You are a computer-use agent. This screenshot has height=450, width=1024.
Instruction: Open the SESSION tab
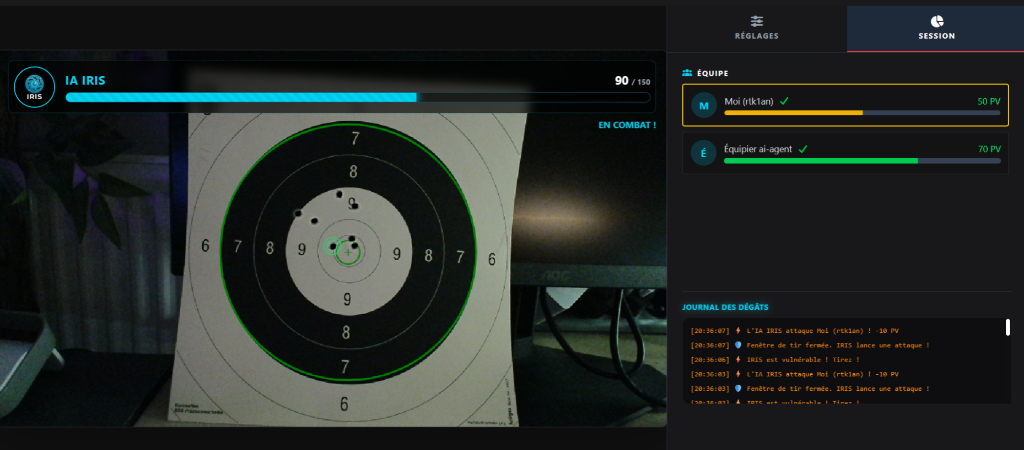click(x=936, y=29)
